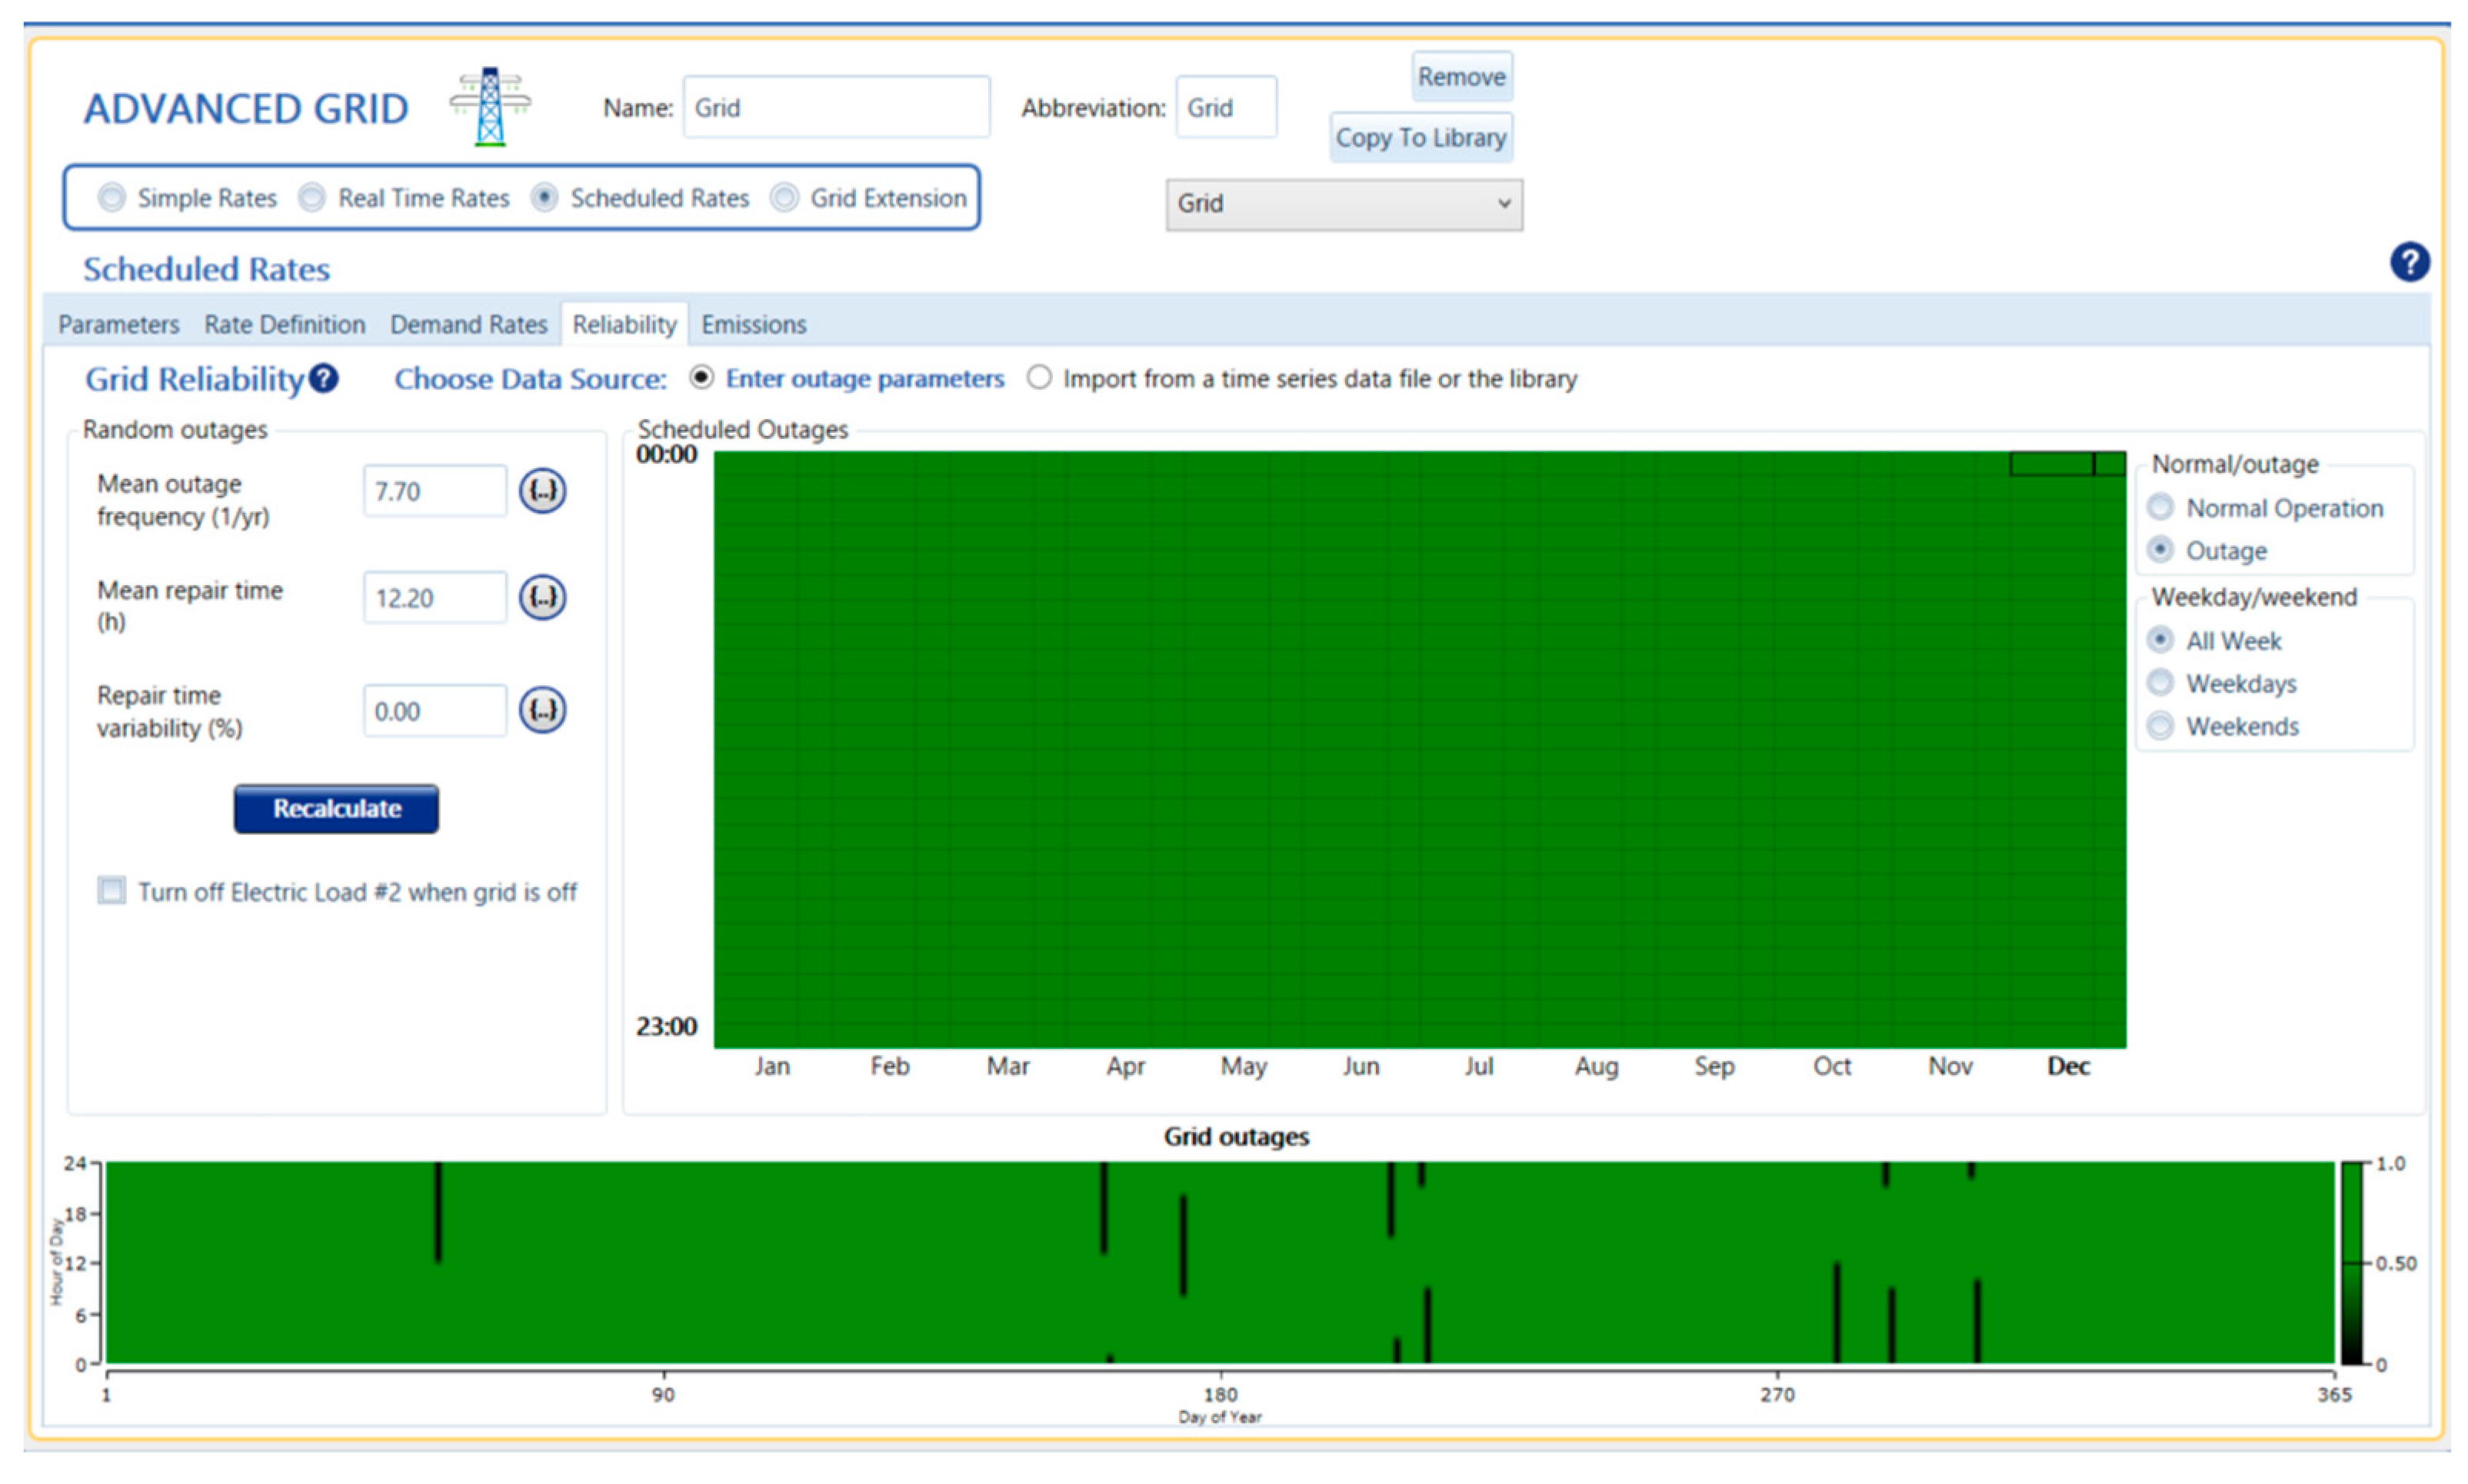Switch to the Demand Rates tab
The height and width of the screenshot is (1484, 2468).
click(x=468, y=325)
